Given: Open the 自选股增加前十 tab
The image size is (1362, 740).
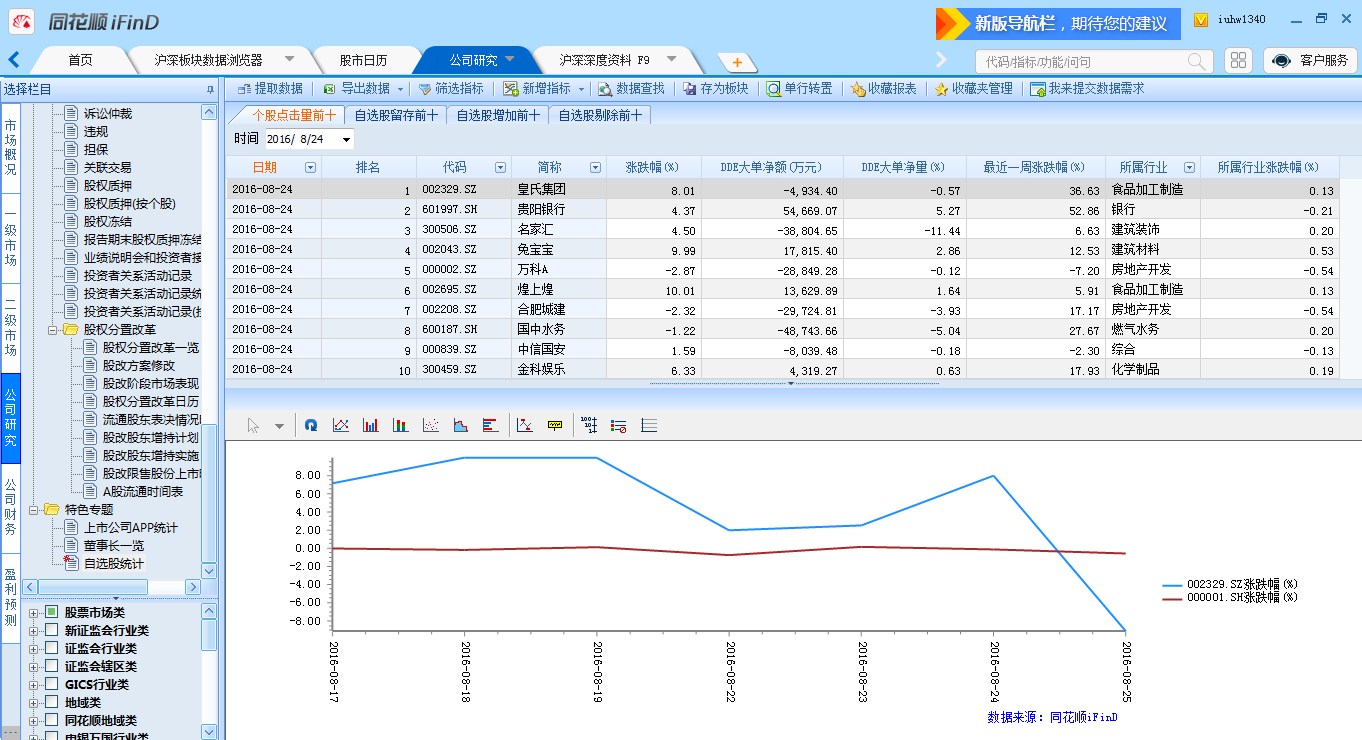Looking at the screenshot, I should click(x=498, y=115).
